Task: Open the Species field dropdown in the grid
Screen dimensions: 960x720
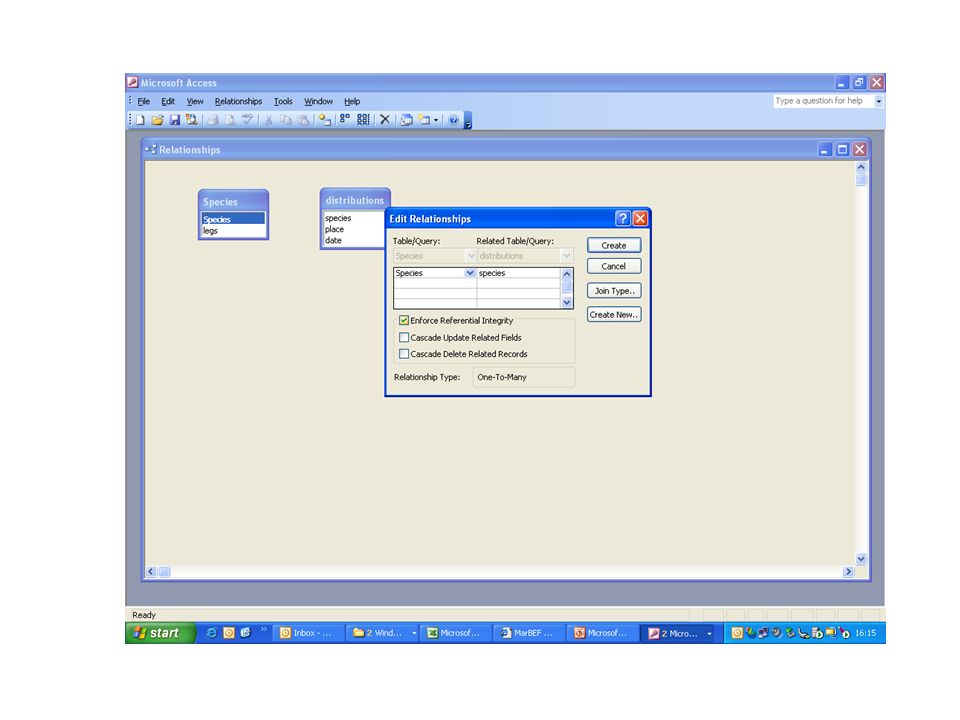Action: point(470,273)
